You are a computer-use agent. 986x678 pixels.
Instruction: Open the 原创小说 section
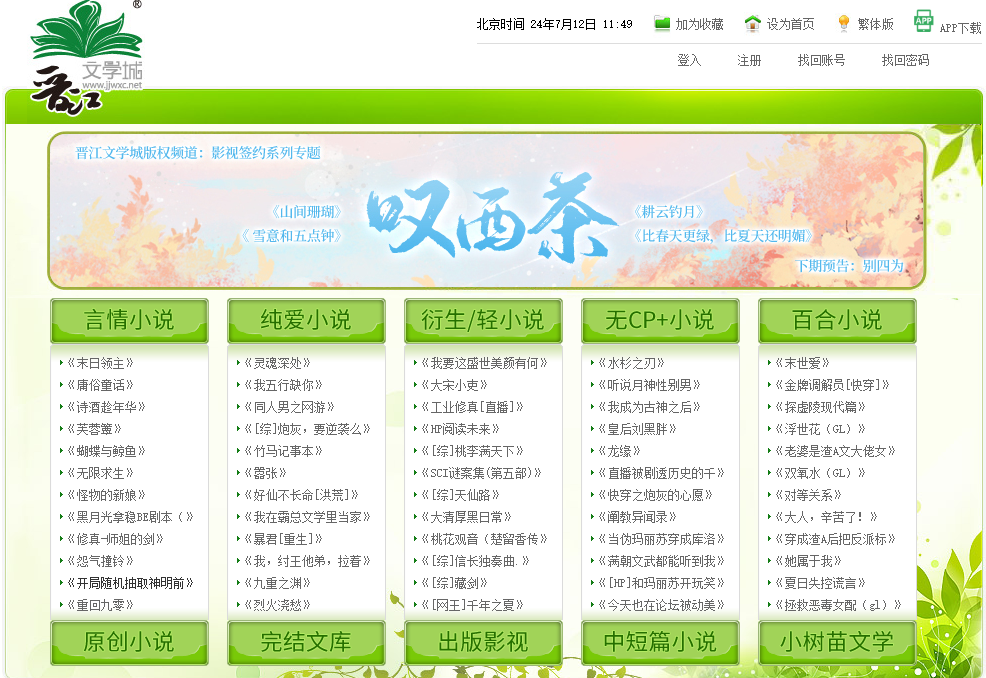[130, 643]
